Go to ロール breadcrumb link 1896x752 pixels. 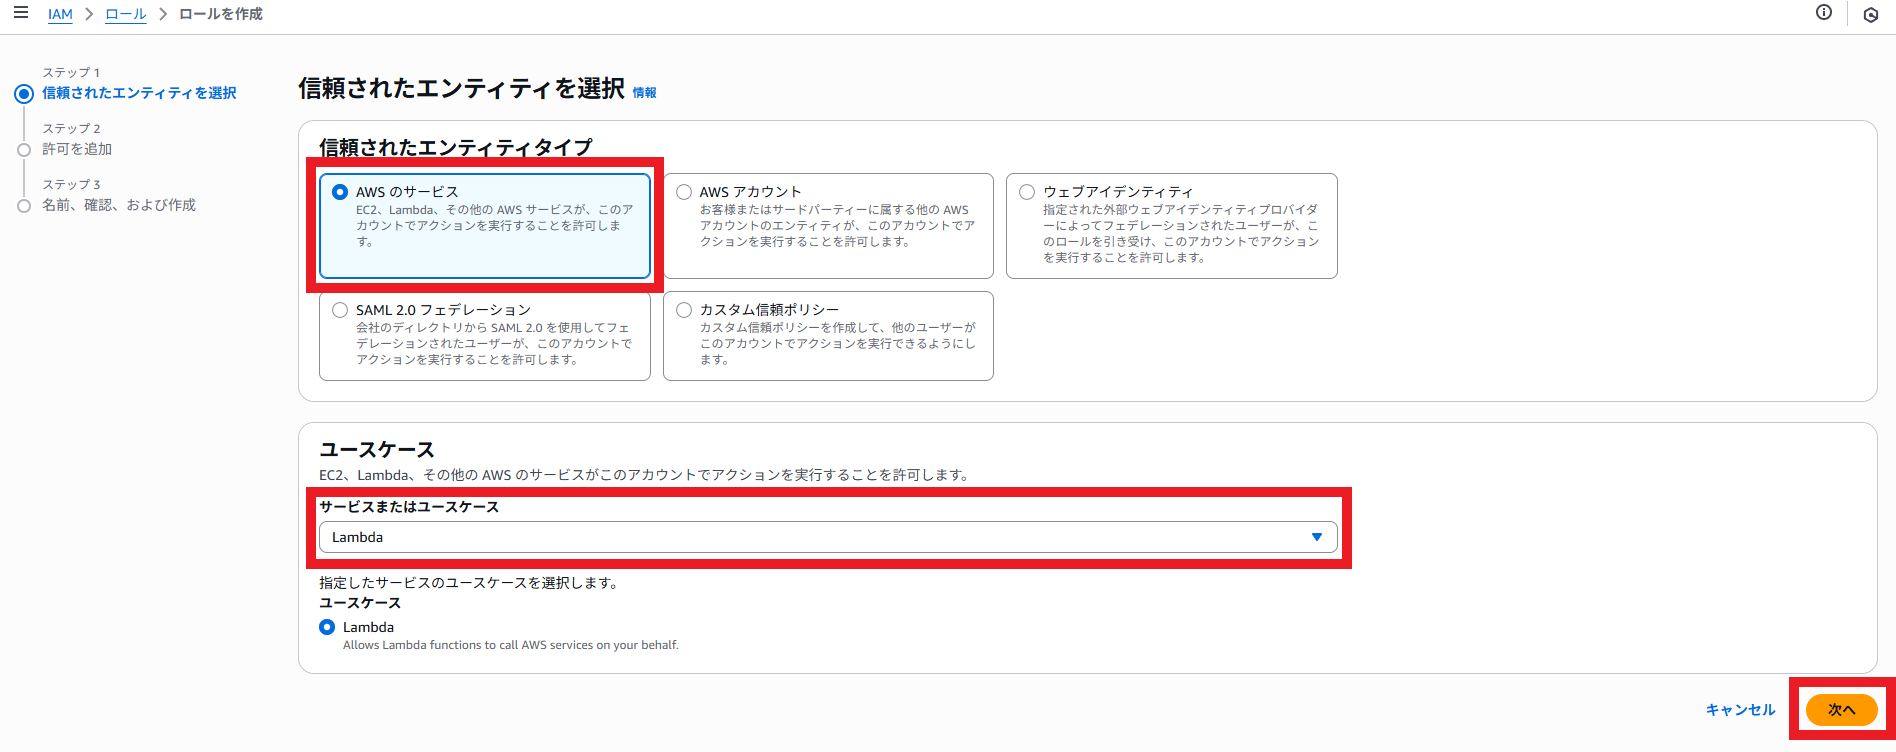pos(126,14)
